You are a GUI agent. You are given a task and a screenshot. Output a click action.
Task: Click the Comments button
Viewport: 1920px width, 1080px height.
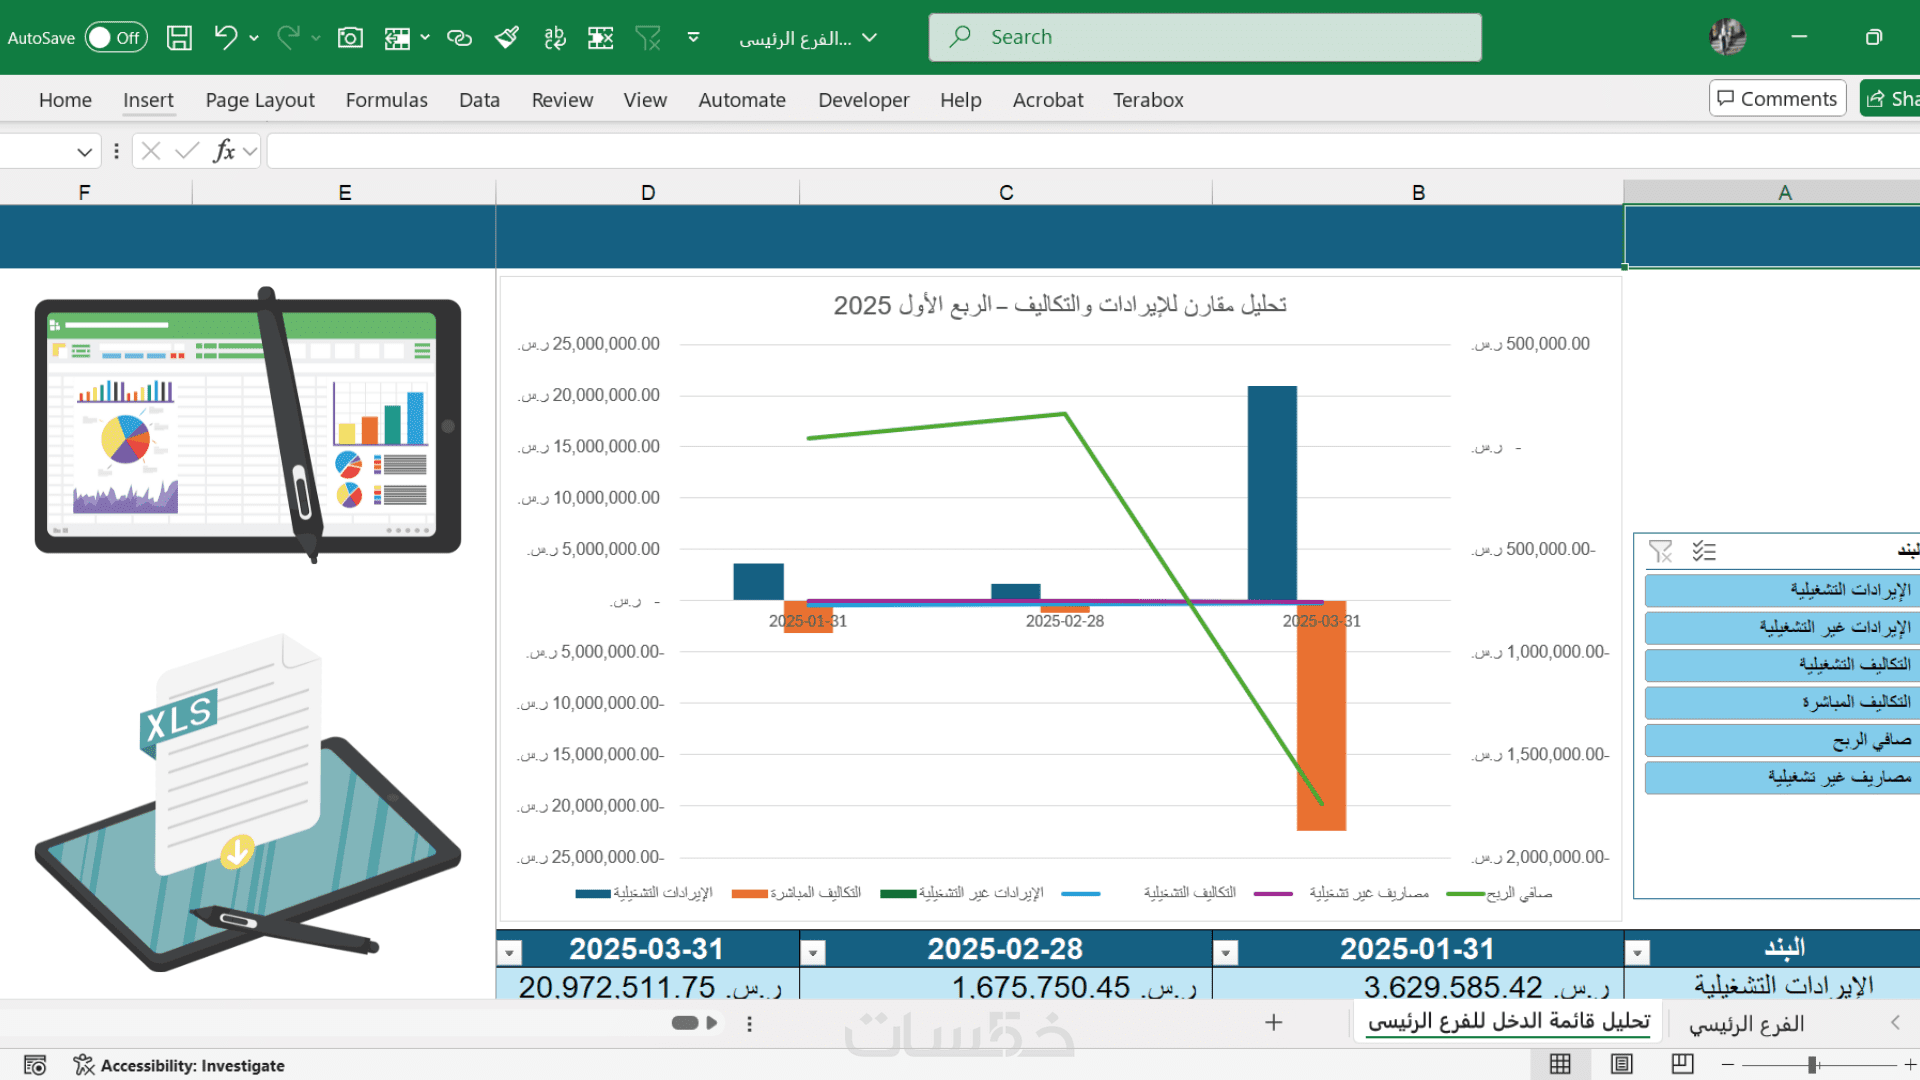[1777, 98]
